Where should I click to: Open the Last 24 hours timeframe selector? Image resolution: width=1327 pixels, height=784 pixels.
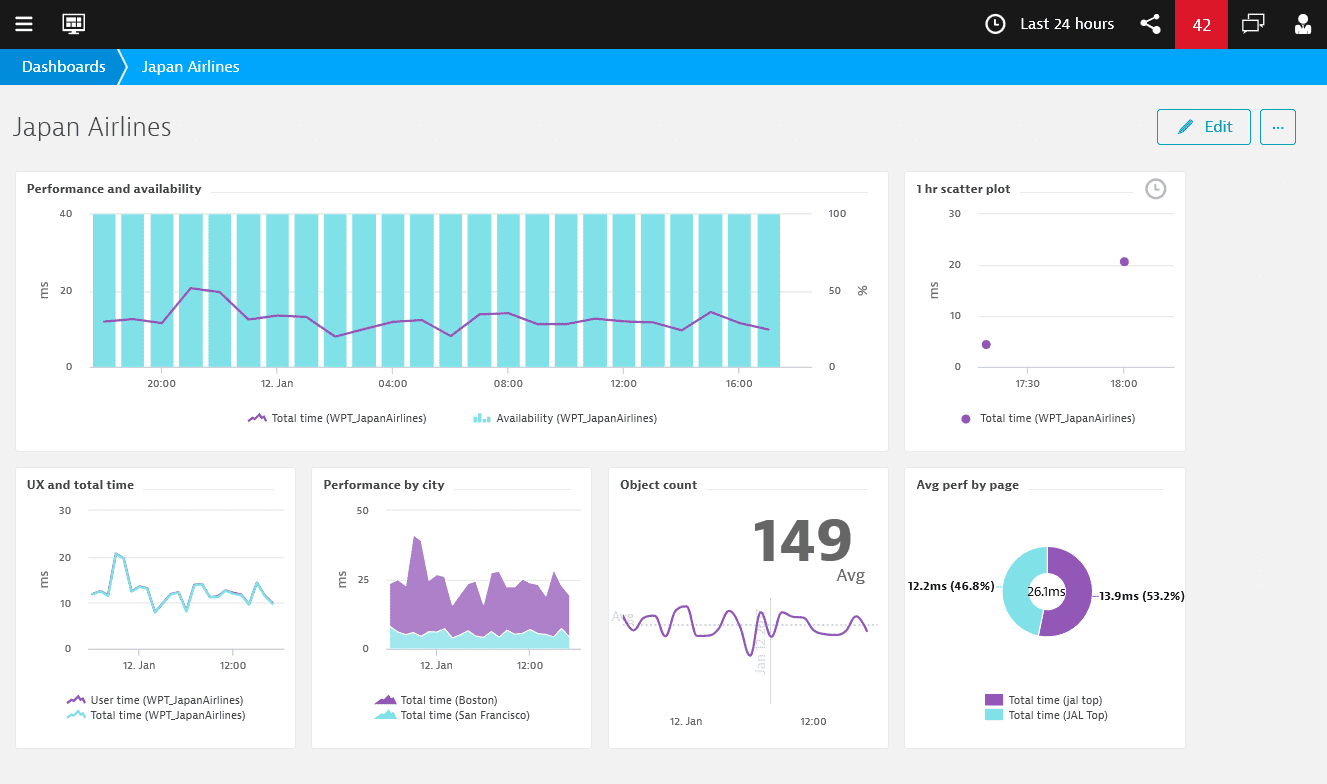[1067, 24]
